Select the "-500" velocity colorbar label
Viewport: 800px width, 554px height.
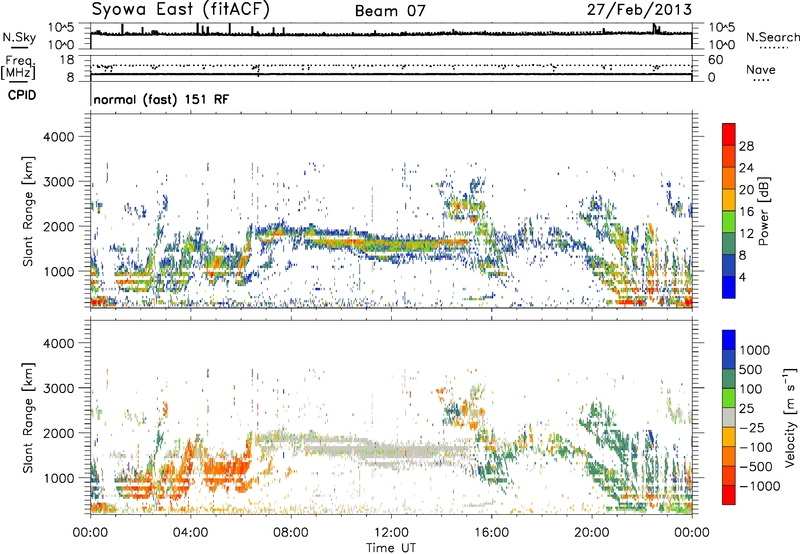pyautogui.click(x=755, y=467)
